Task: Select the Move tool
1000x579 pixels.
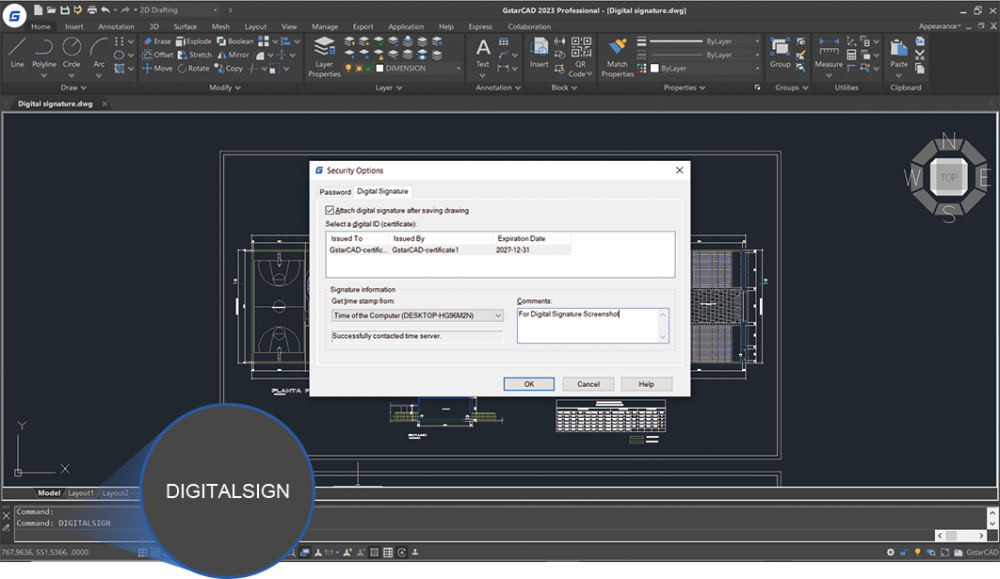Action: tap(157, 68)
